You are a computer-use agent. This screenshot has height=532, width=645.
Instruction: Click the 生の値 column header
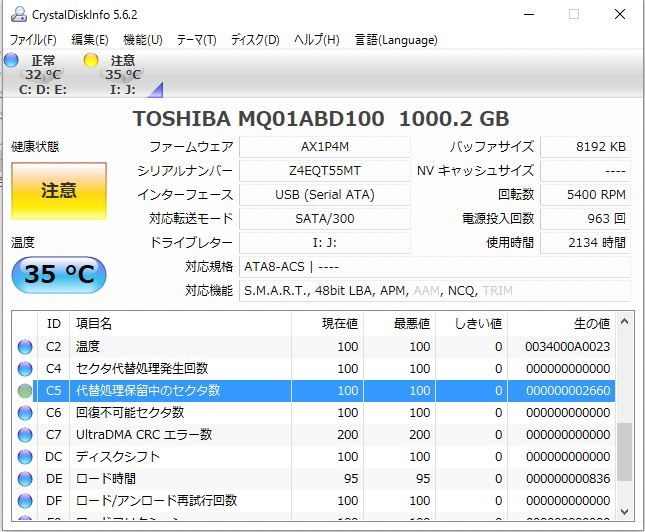tap(561, 324)
